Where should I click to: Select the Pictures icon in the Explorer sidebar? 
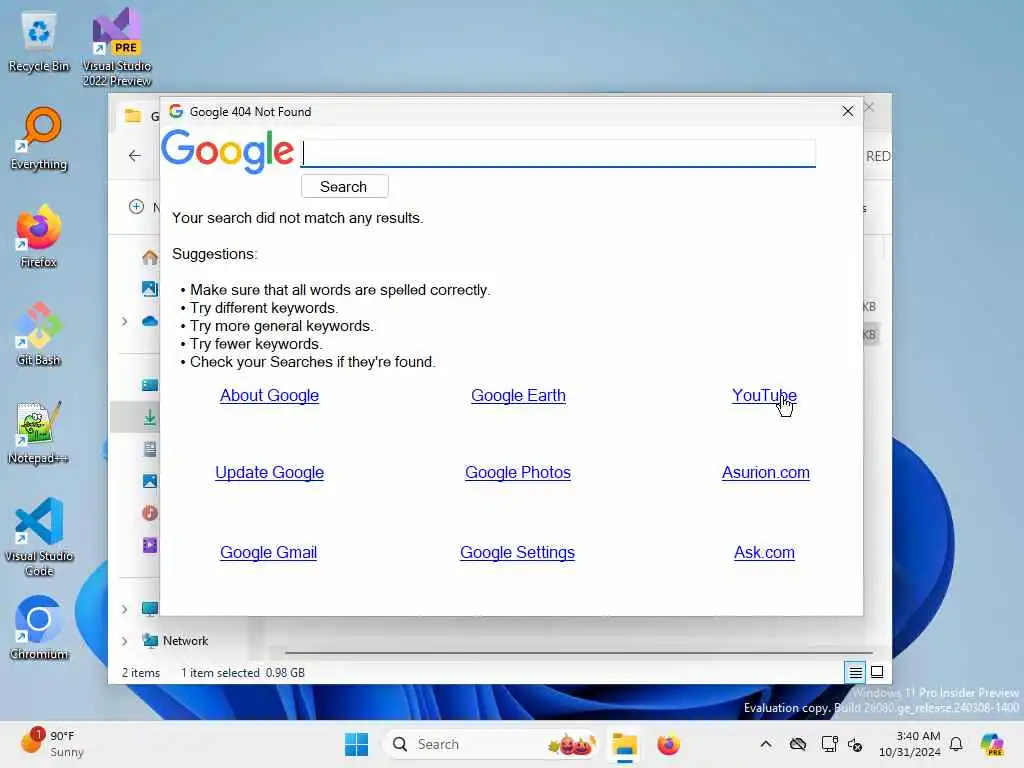pos(150,481)
